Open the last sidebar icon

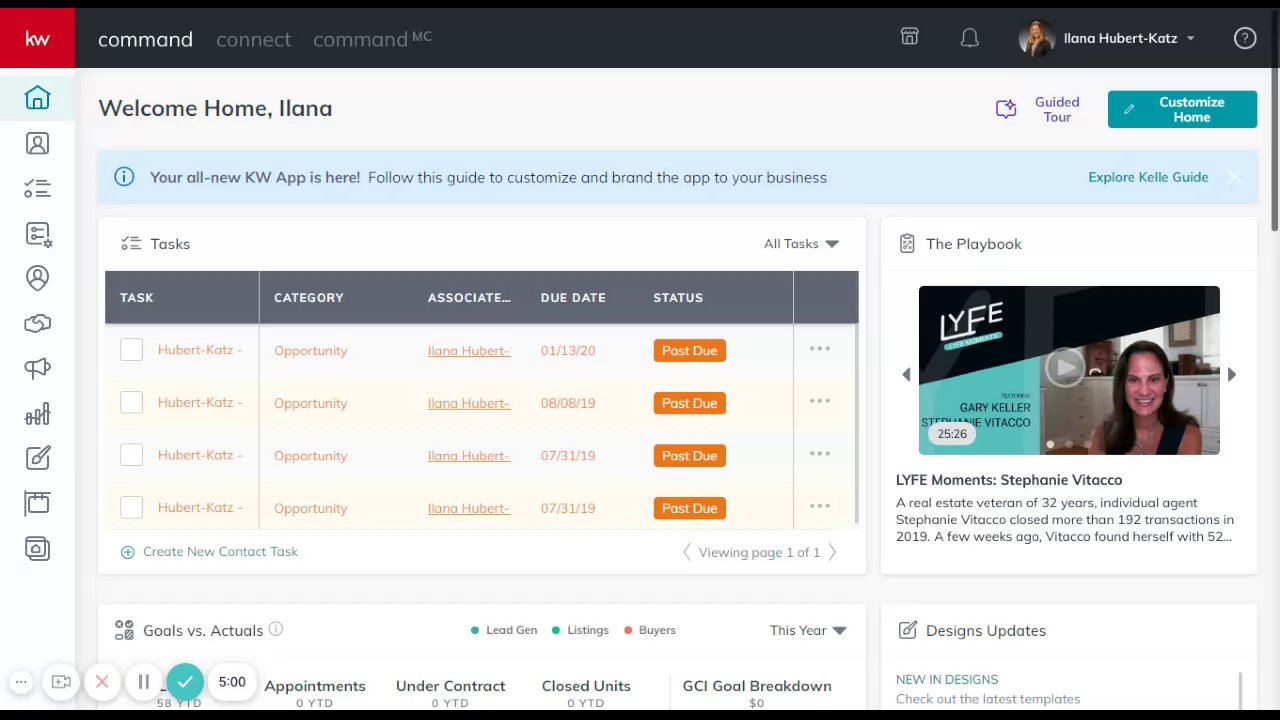tap(37, 548)
